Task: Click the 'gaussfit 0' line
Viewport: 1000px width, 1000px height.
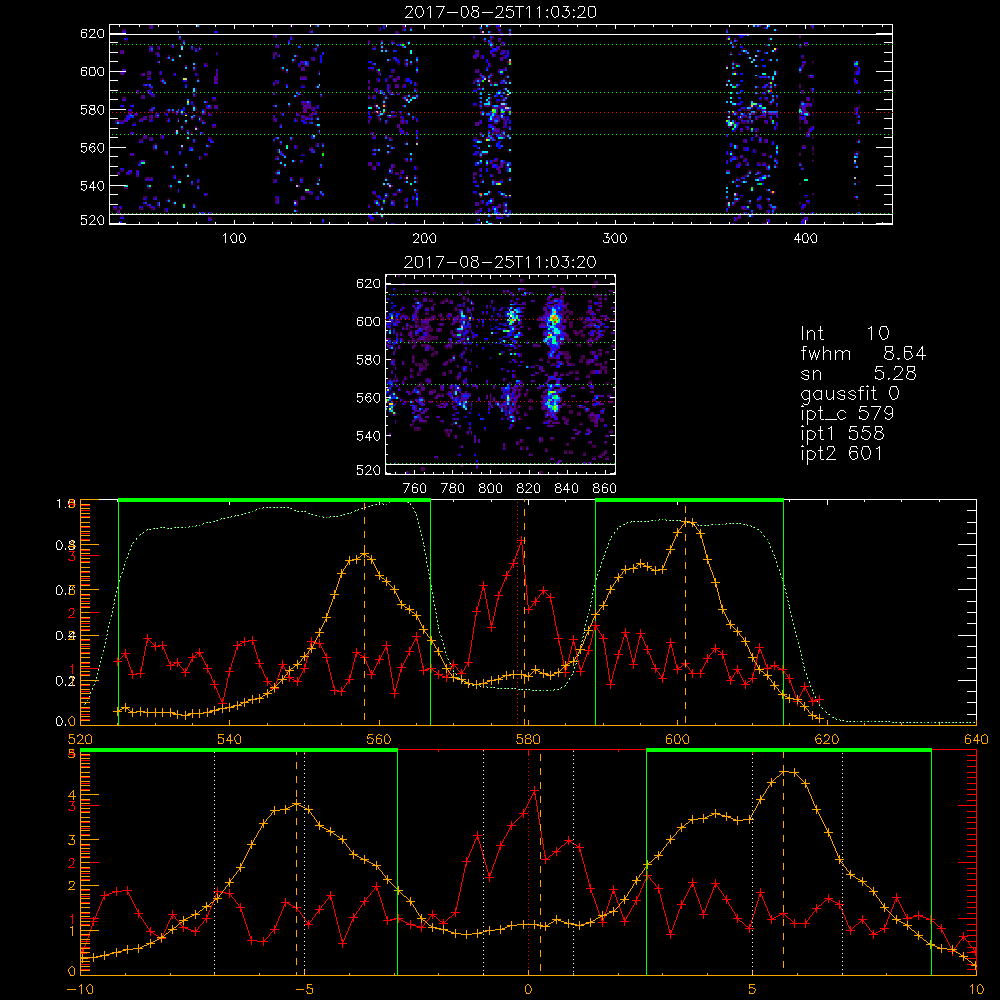Action: click(849, 393)
